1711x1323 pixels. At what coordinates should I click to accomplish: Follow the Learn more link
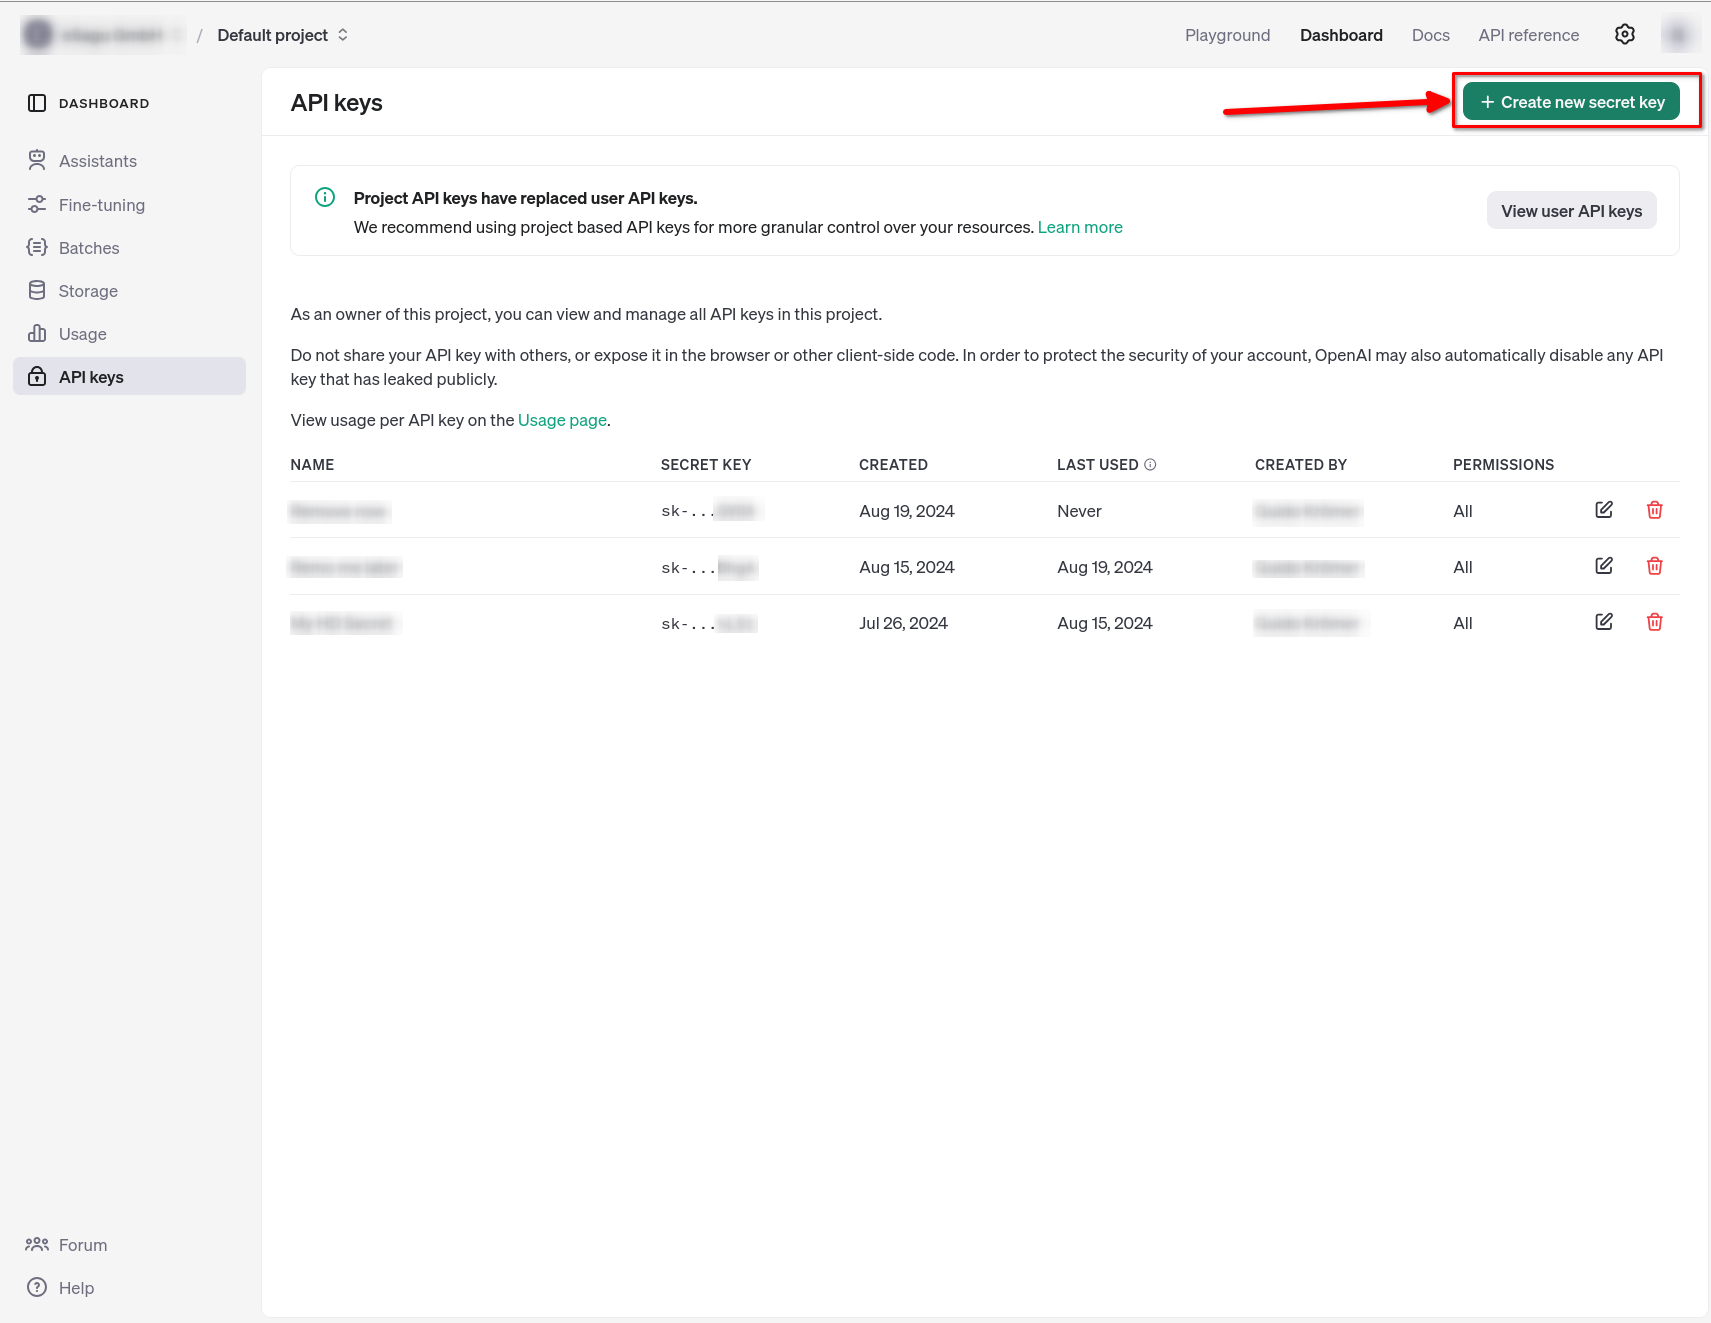point(1079,227)
